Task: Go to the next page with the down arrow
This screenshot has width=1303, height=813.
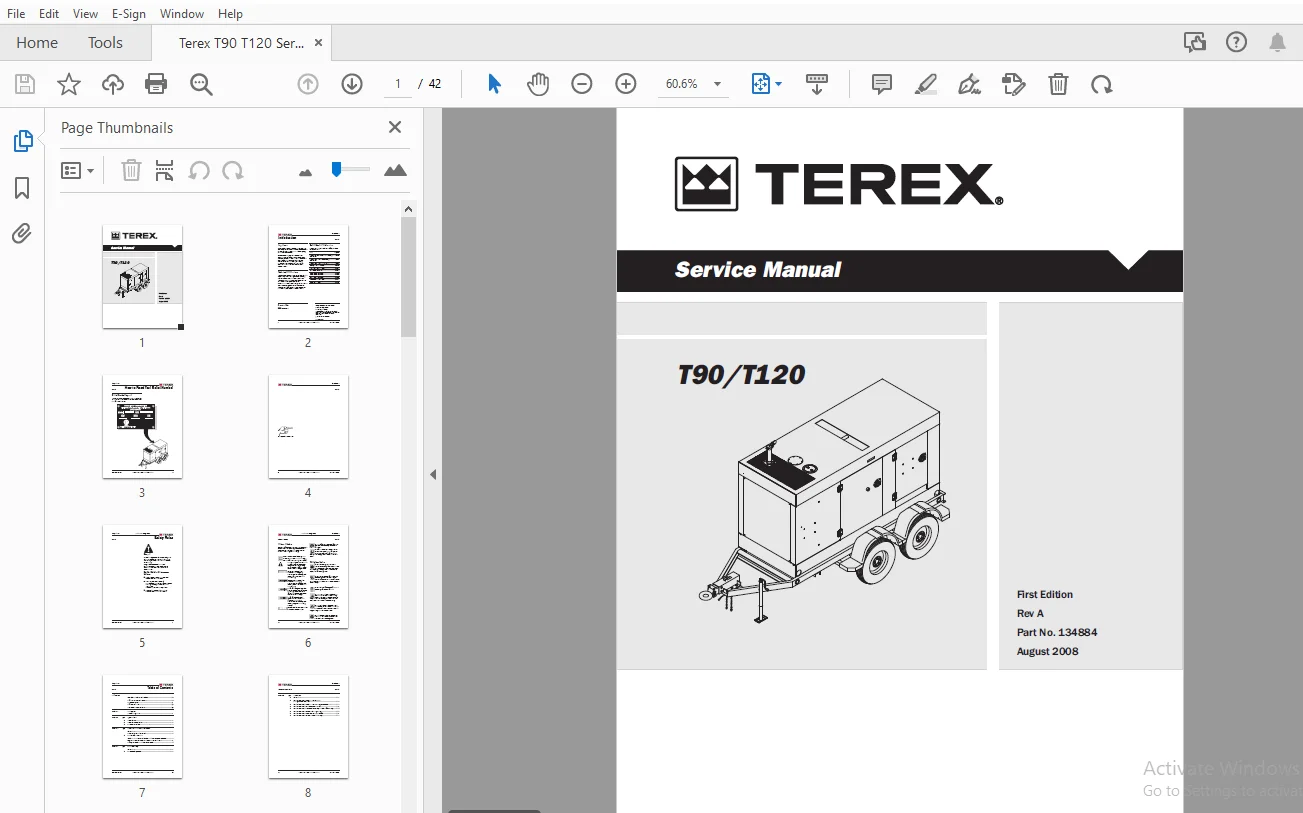Action: click(x=352, y=85)
